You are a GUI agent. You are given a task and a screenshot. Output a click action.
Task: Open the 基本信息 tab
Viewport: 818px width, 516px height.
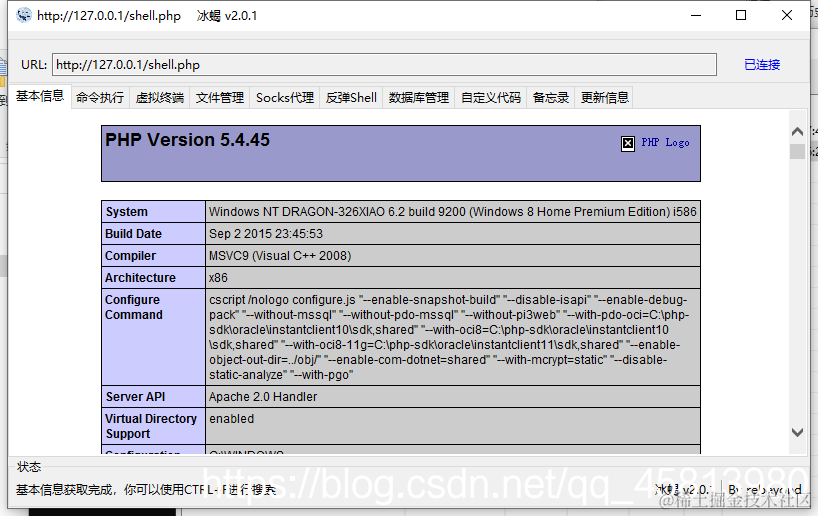click(x=40, y=96)
